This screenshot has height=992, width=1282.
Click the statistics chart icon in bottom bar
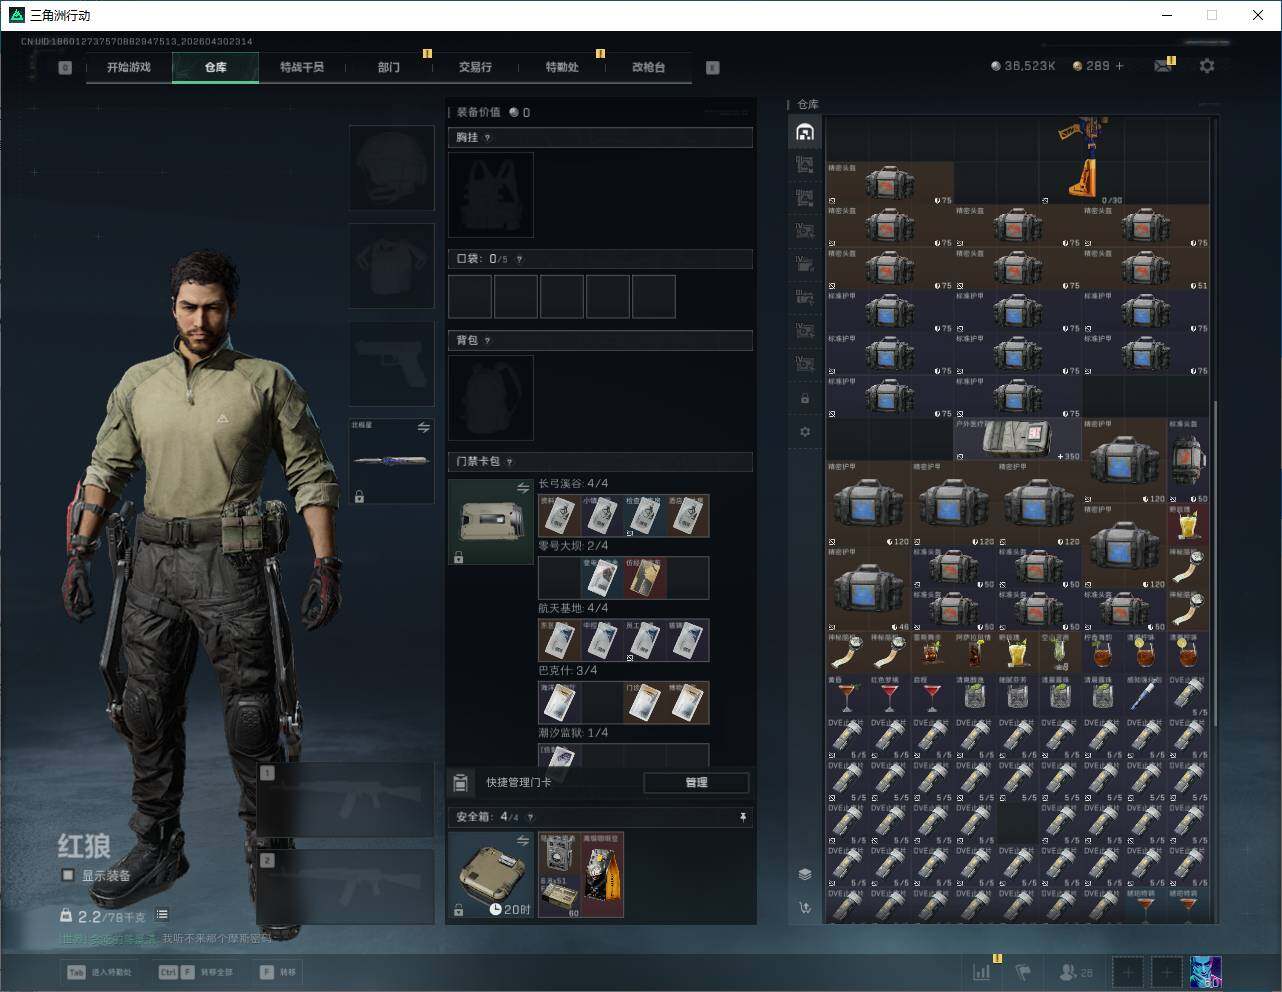pyautogui.click(x=982, y=972)
